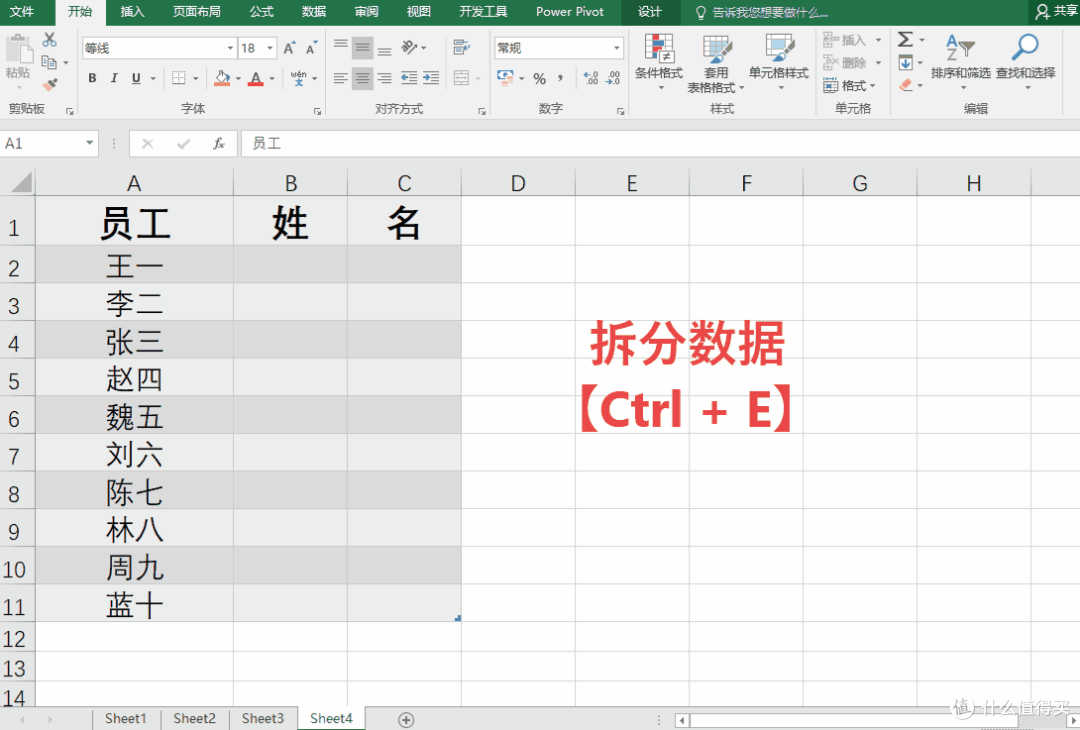Toggle center horizontal alignment
This screenshot has height=730, width=1080.
[362, 79]
